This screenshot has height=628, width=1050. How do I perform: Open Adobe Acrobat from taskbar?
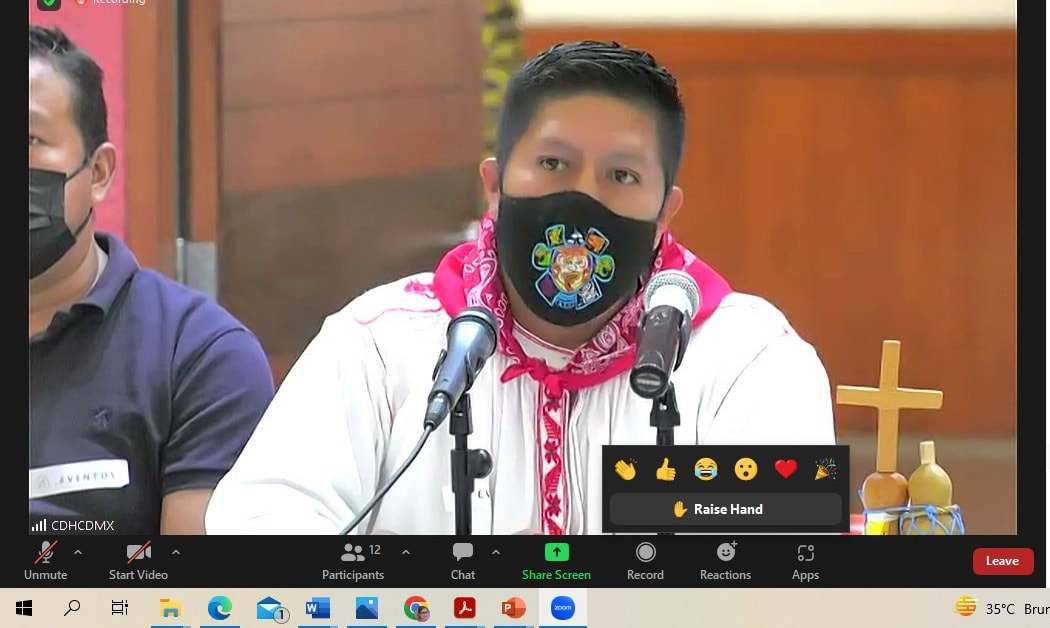[x=465, y=608]
